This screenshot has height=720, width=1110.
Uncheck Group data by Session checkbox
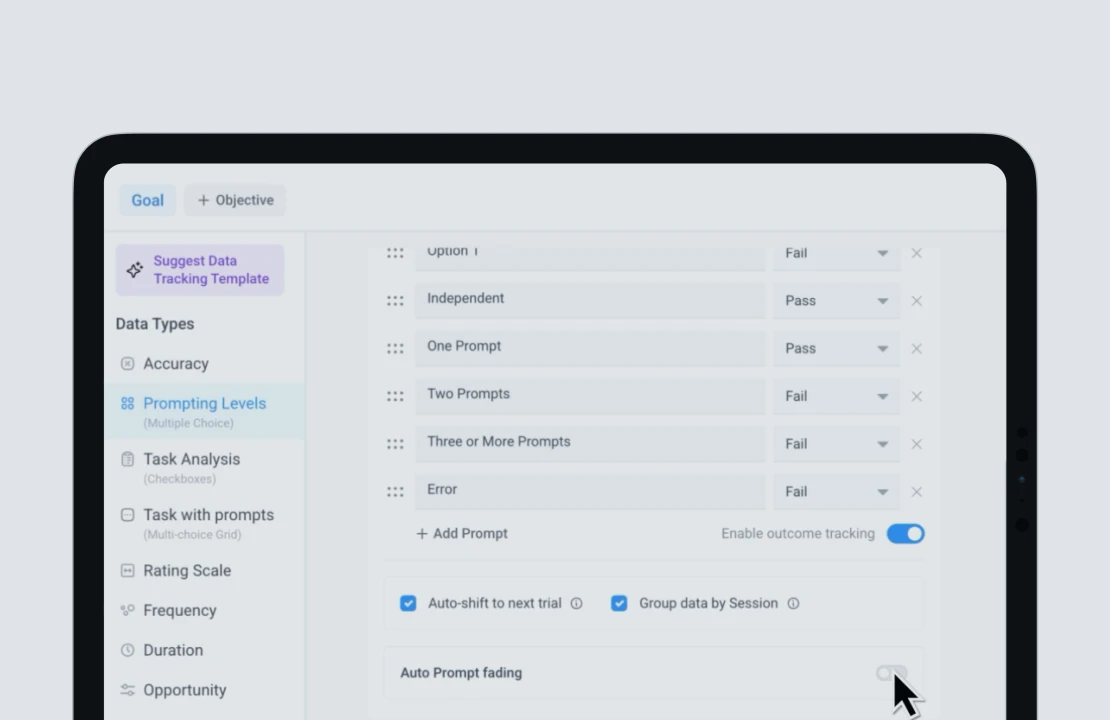[x=619, y=604]
